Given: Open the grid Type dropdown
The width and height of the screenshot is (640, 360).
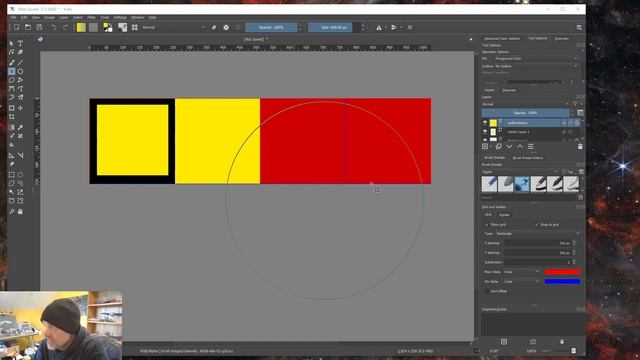Looking at the screenshot, I should point(537,233).
